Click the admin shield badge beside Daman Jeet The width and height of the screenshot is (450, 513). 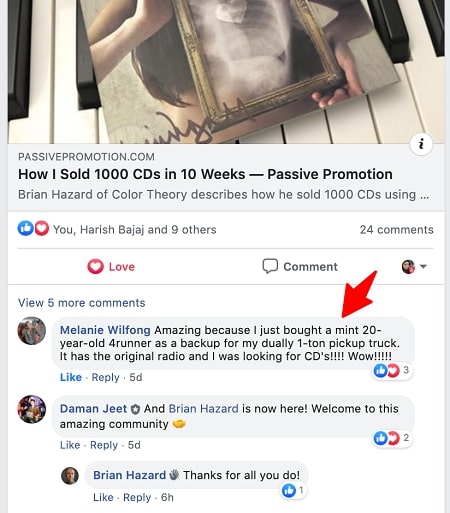(135, 409)
